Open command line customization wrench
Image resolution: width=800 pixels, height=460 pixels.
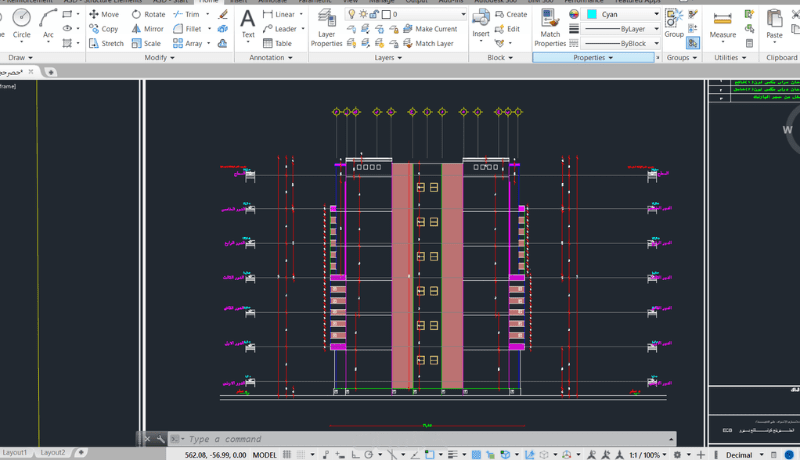pyautogui.click(x=161, y=439)
